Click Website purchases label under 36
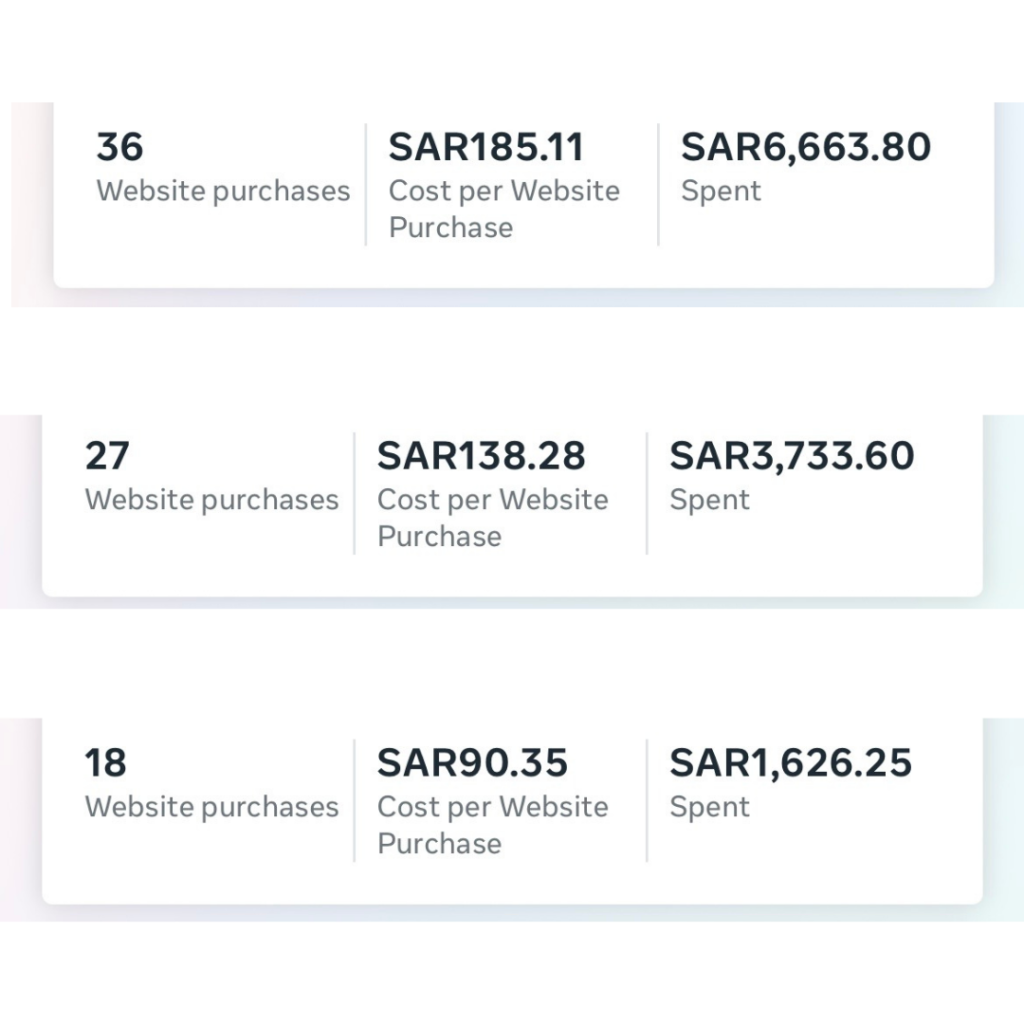Screen dimensions: 1024x1024 (x=223, y=191)
